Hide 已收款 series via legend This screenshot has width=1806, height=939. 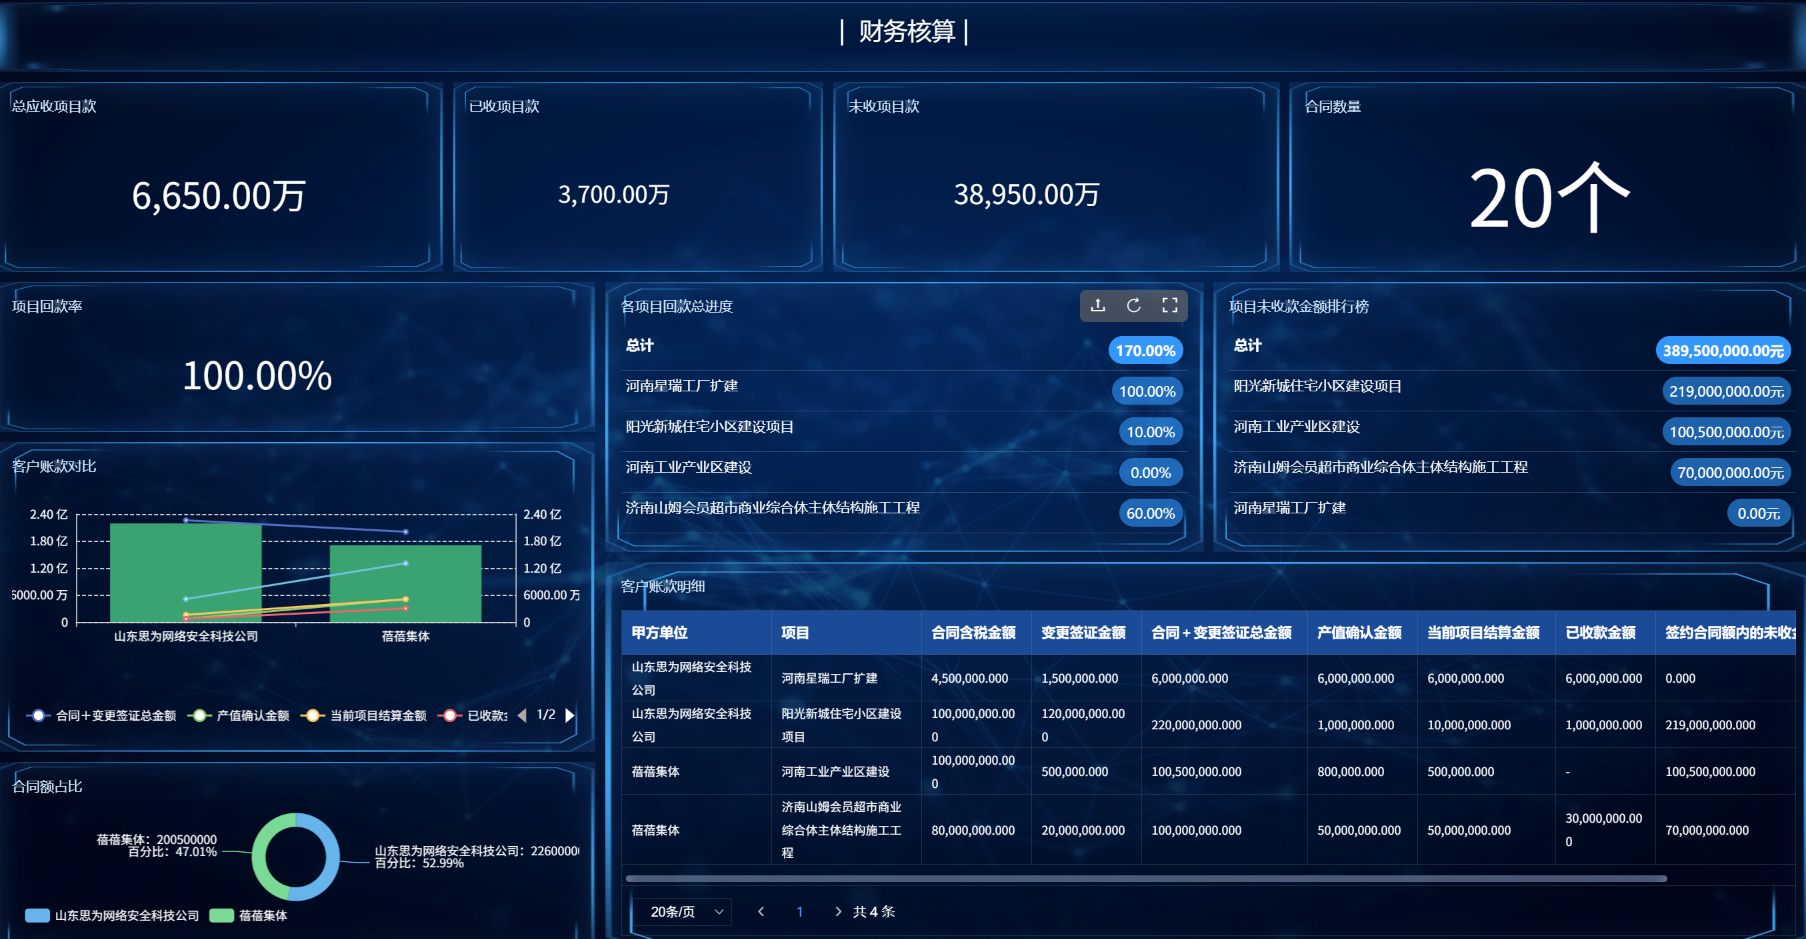pyautogui.click(x=475, y=716)
